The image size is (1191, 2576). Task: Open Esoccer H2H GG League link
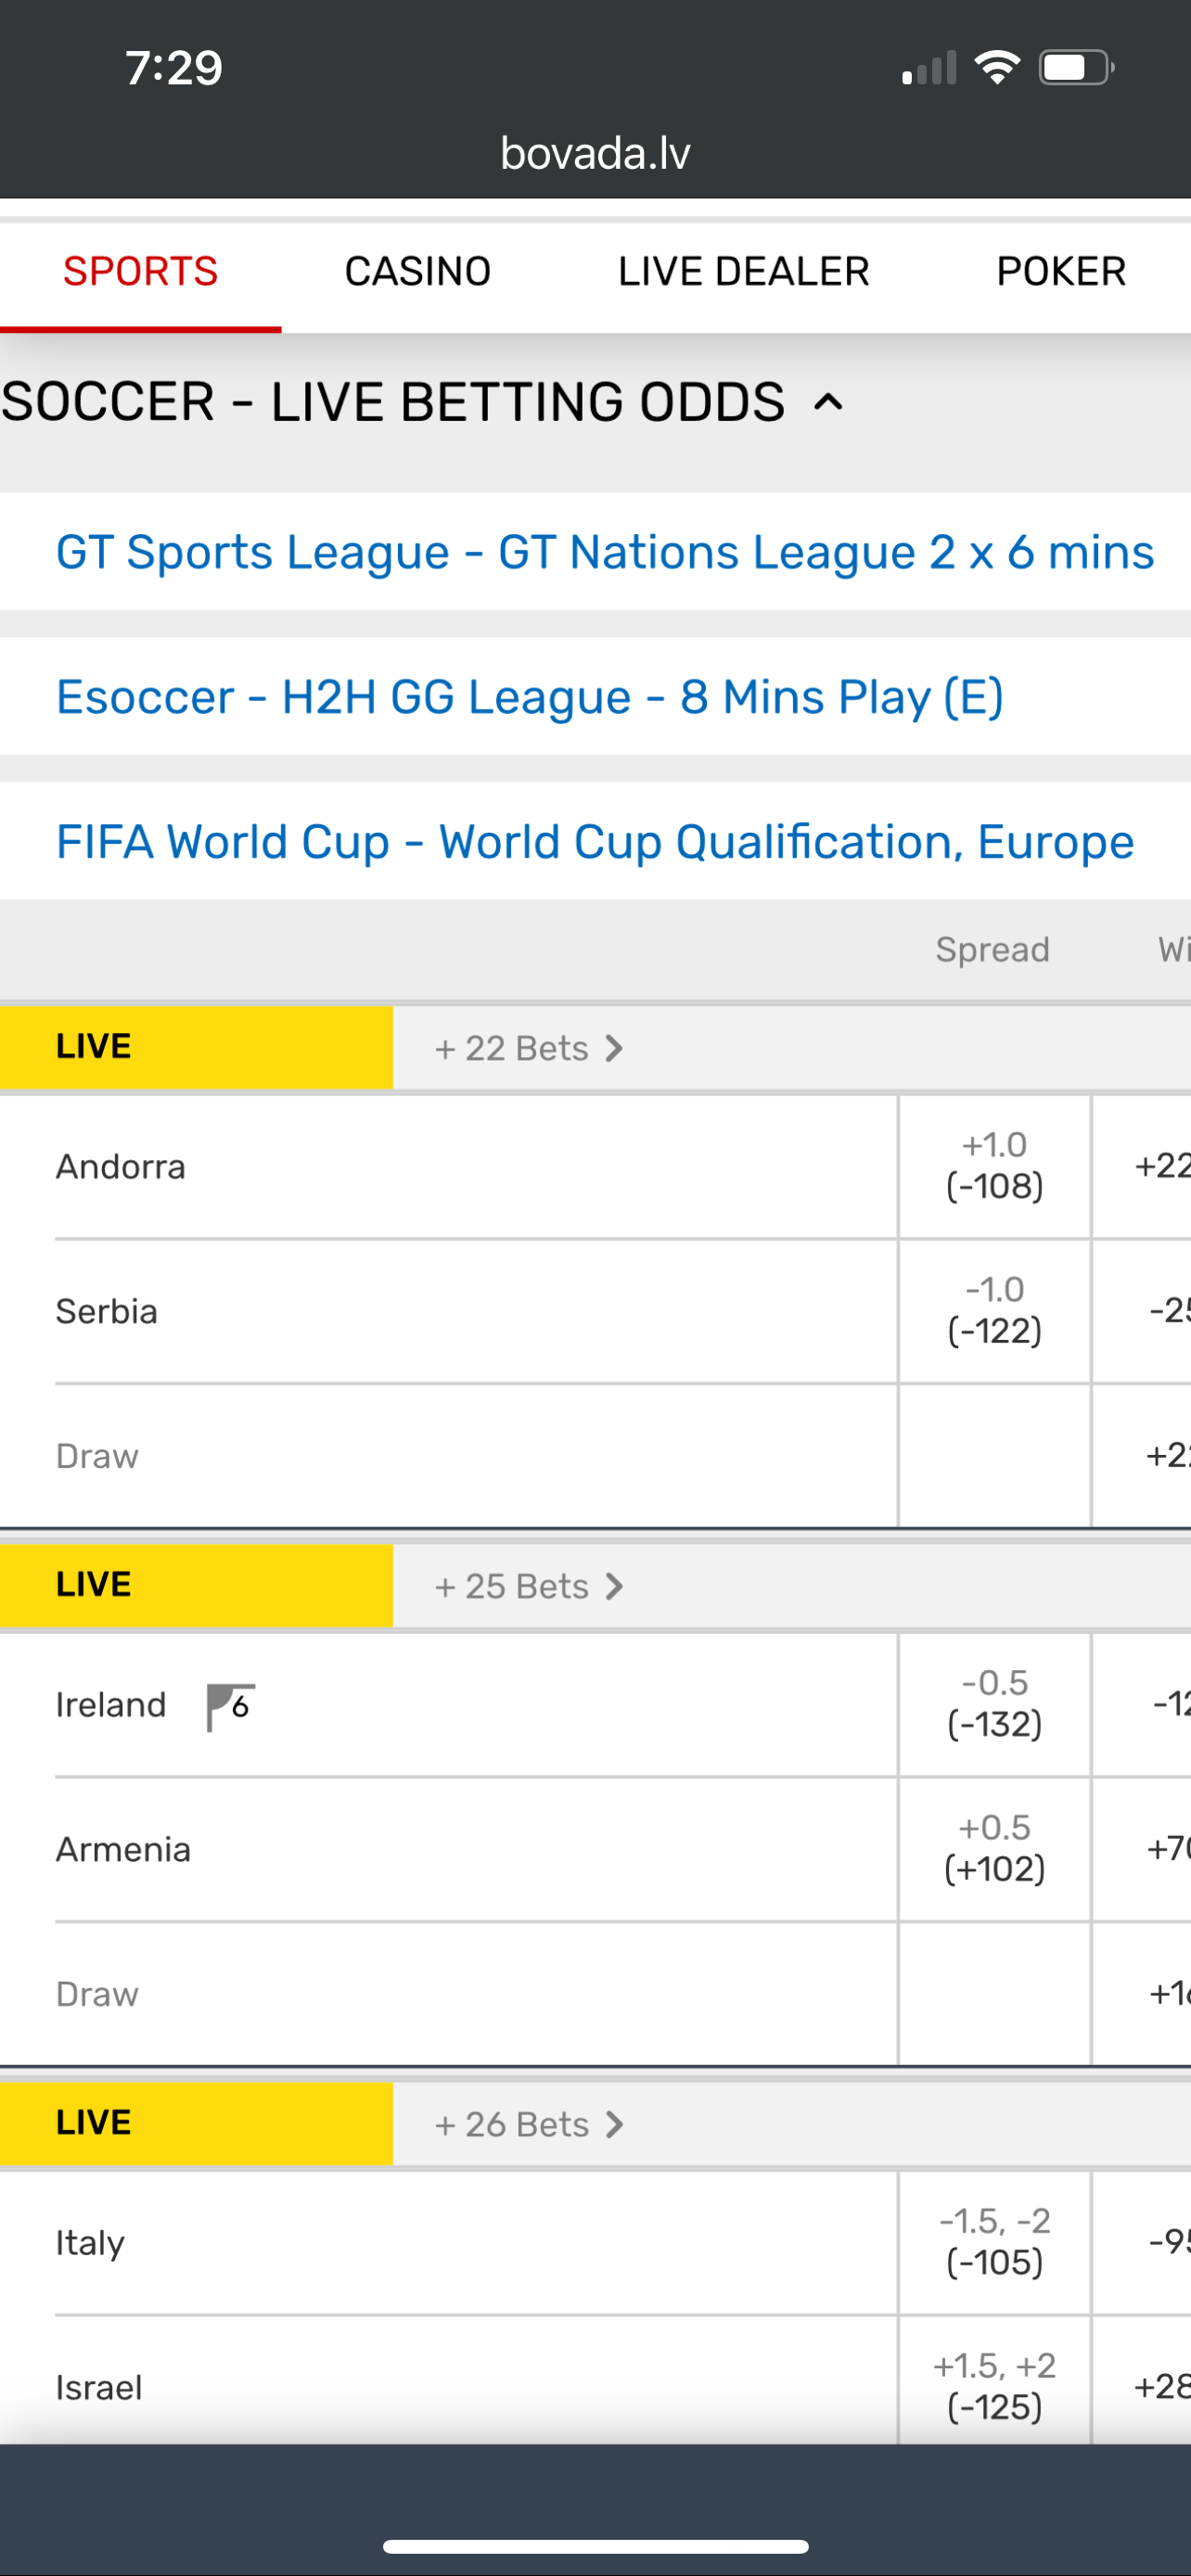point(529,697)
